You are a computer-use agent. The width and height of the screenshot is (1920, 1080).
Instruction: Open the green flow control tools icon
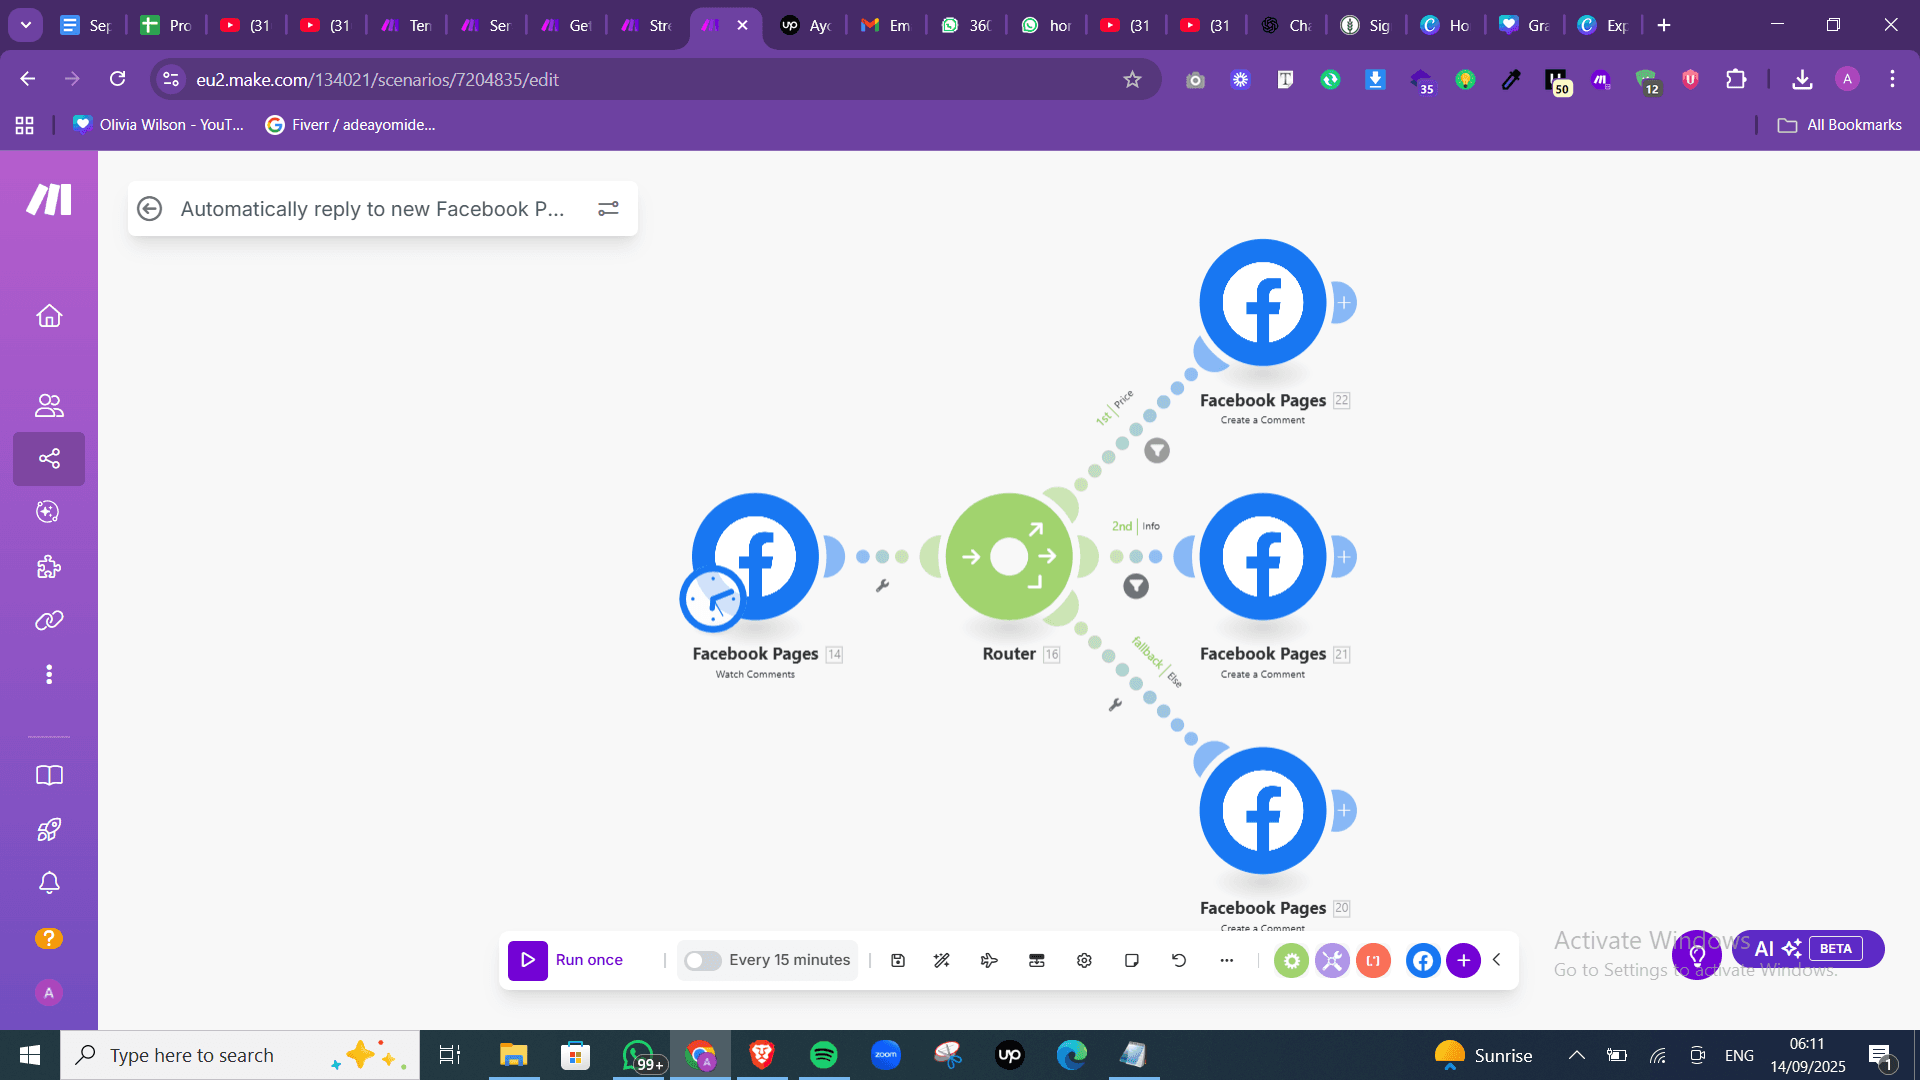[x=1291, y=961]
